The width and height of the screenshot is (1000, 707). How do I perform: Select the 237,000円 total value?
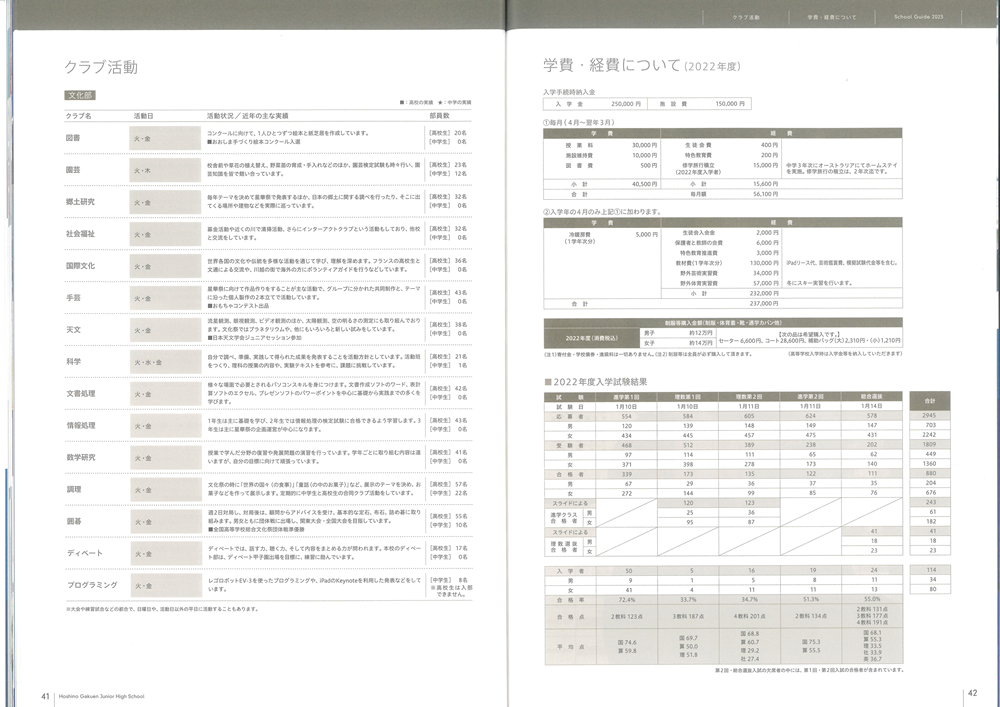click(x=764, y=303)
